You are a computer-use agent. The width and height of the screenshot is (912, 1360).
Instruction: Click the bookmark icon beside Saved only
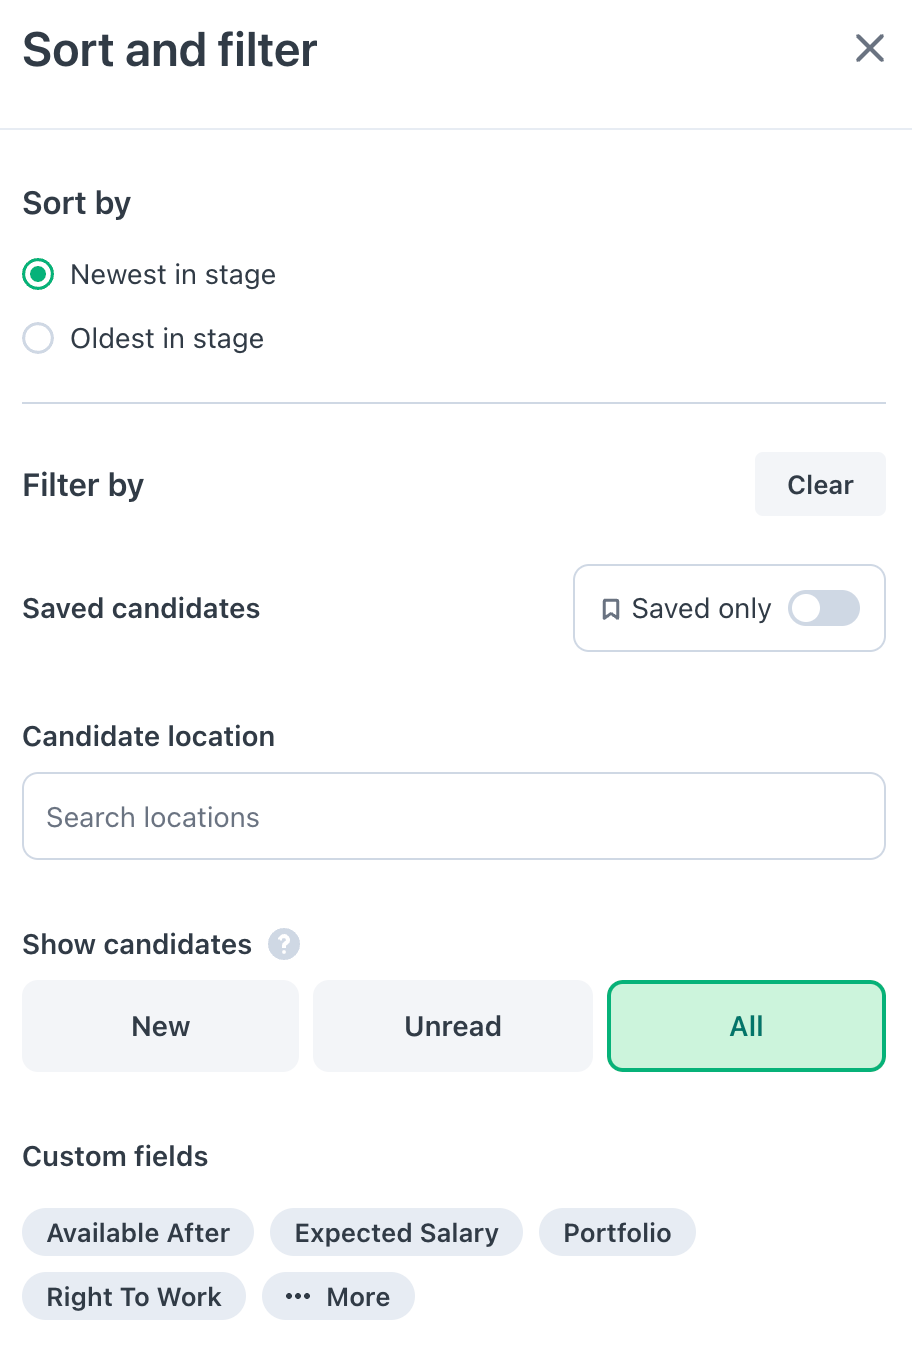(x=610, y=609)
